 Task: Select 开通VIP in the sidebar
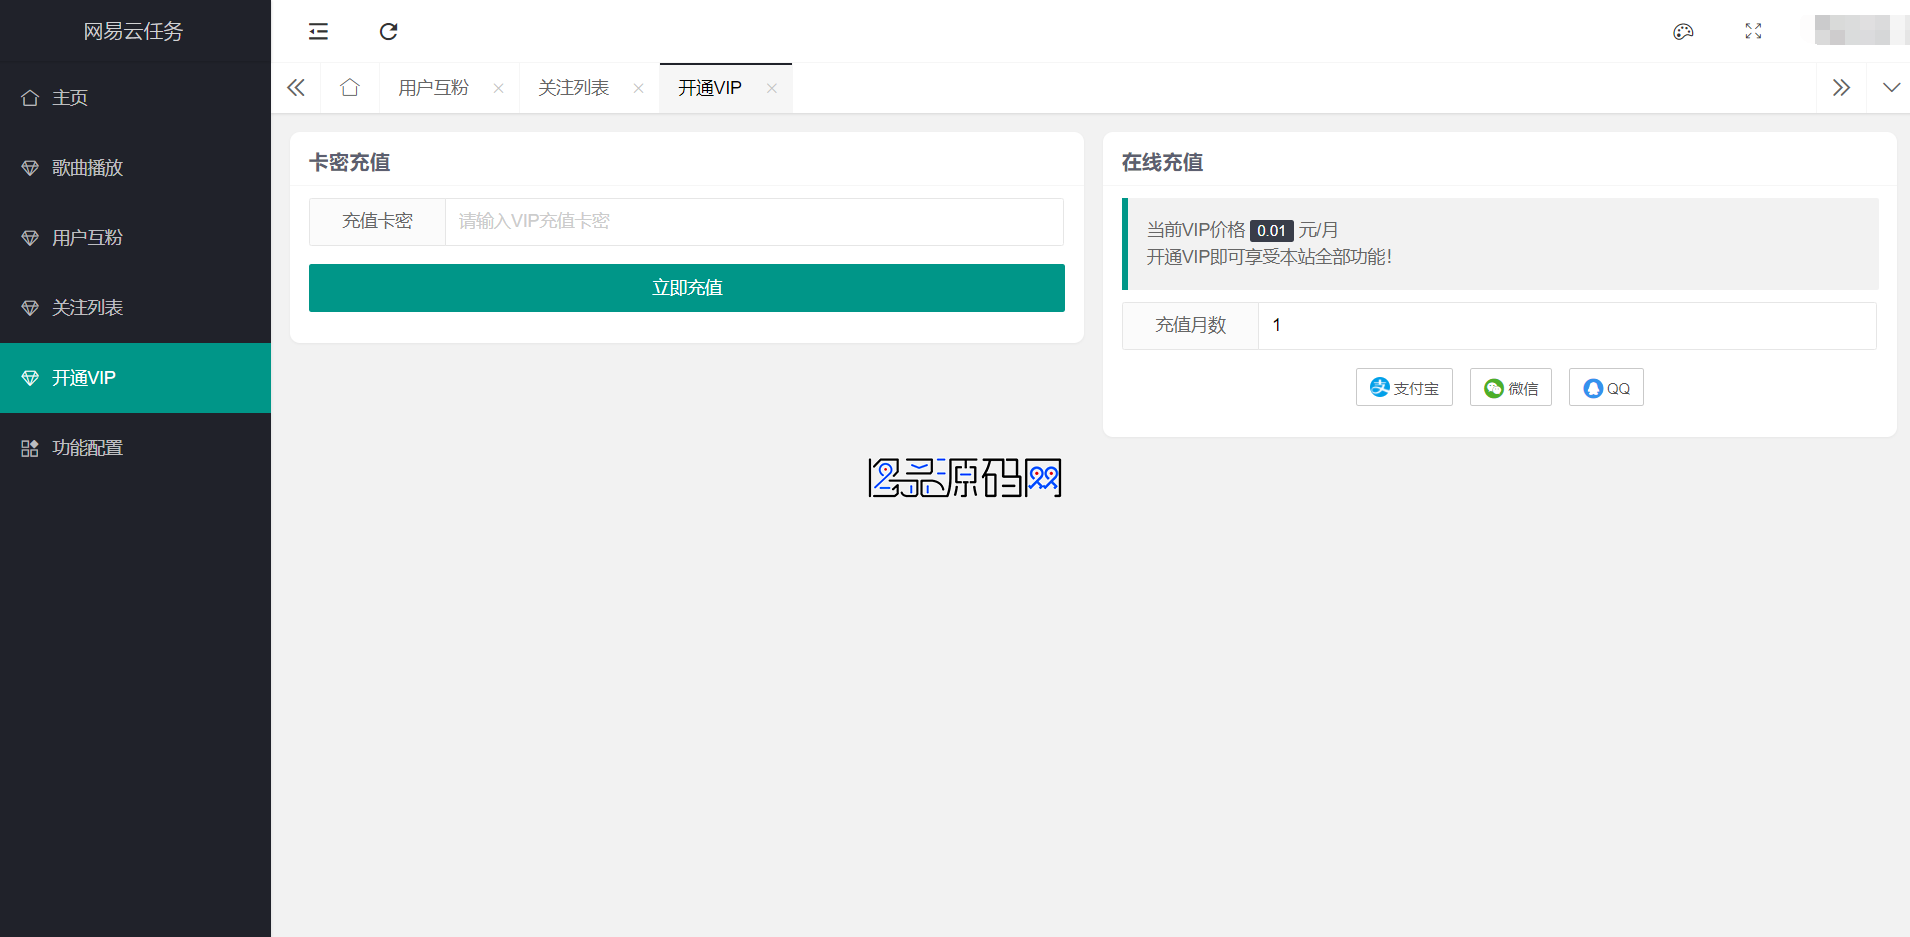tap(135, 378)
